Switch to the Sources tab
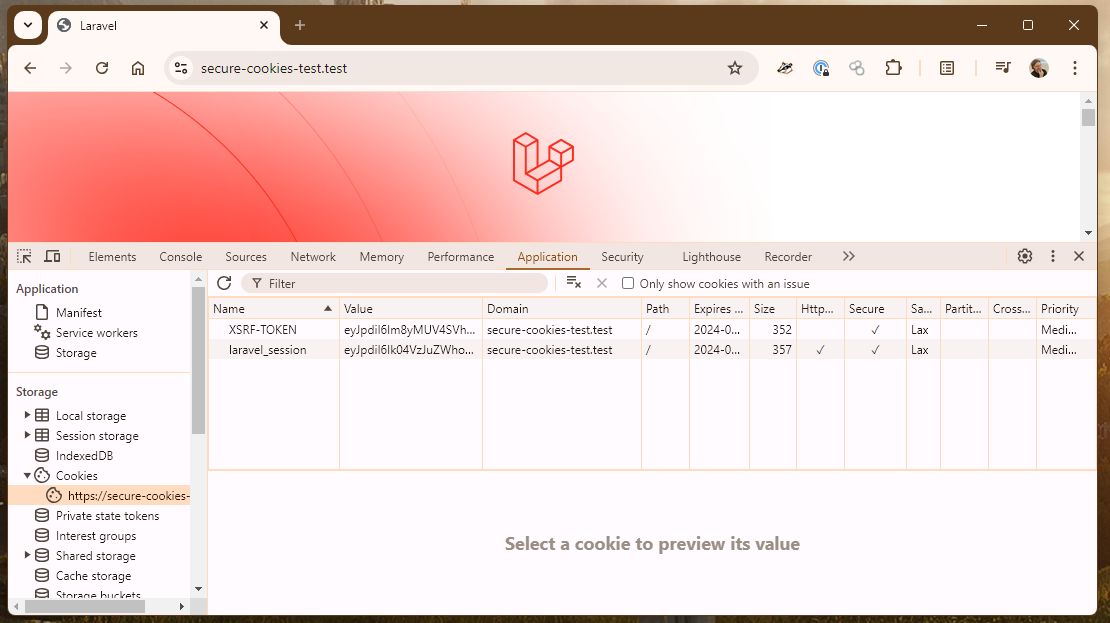1110x623 pixels. [x=246, y=257]
